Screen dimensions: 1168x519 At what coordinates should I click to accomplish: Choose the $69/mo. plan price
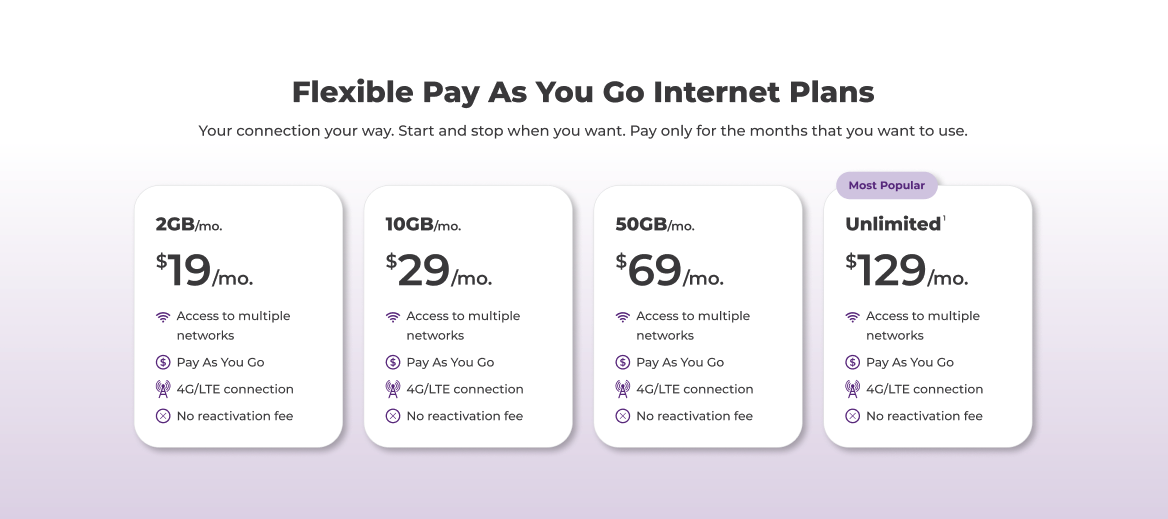point(669,270)
